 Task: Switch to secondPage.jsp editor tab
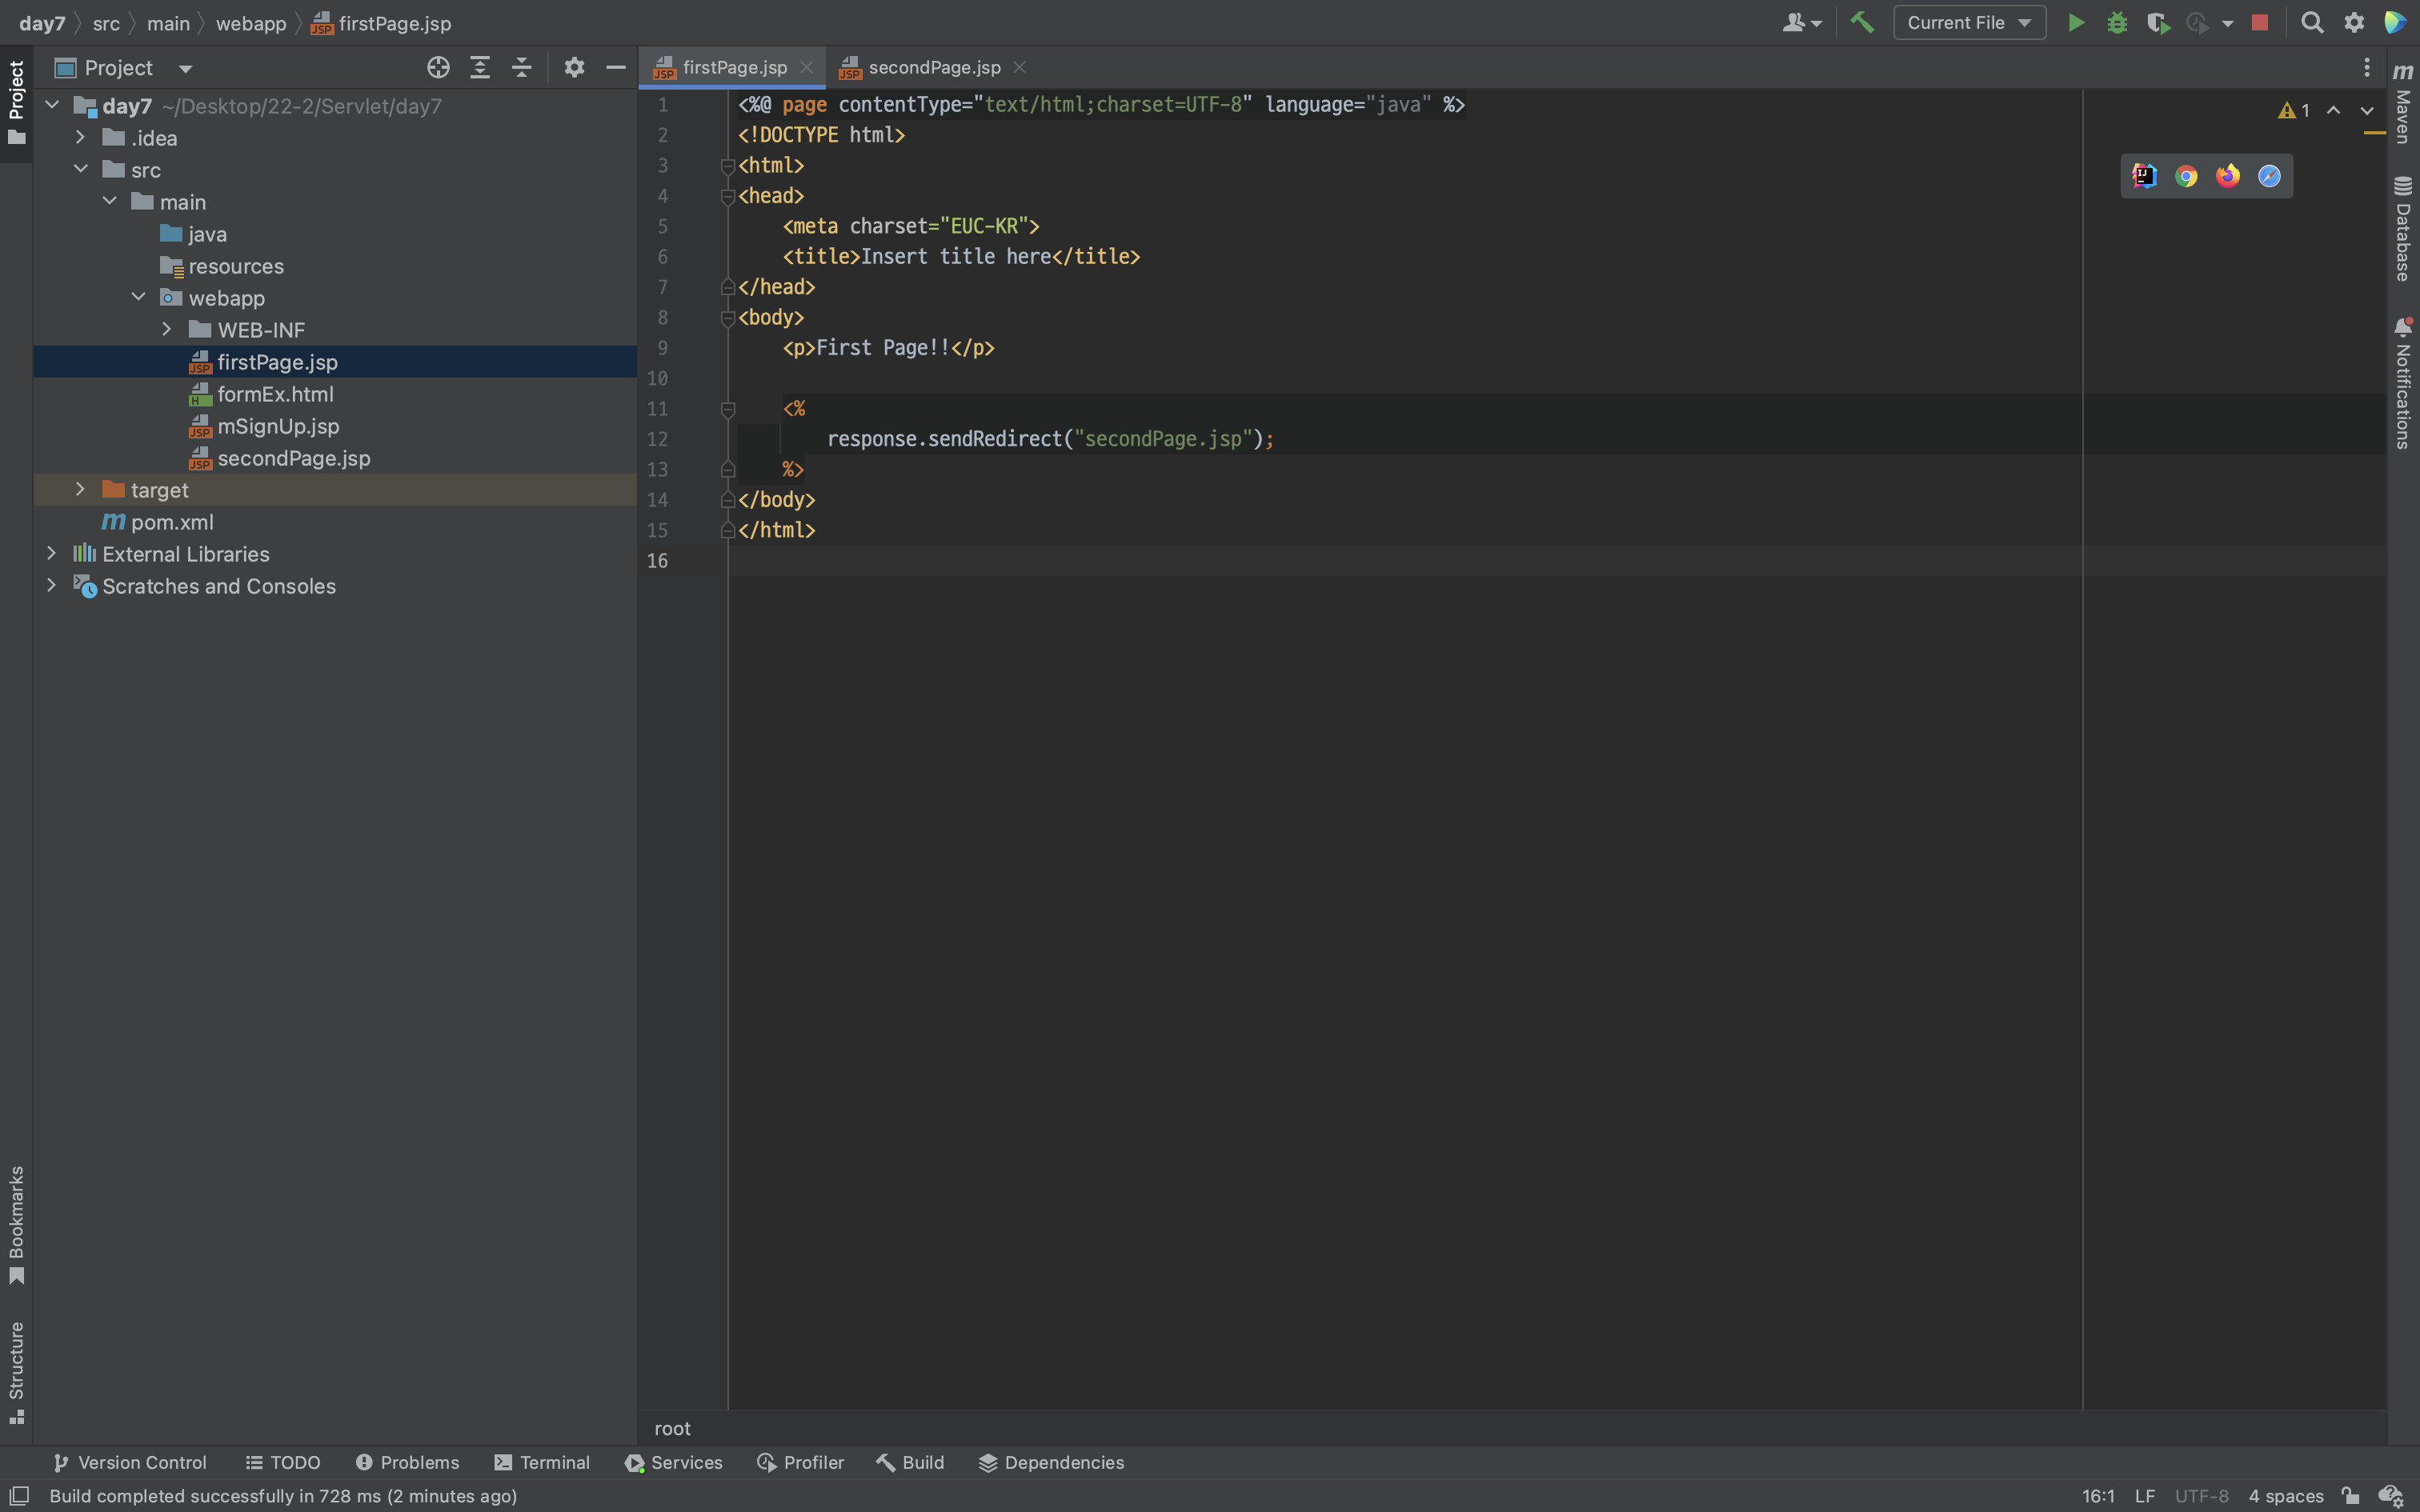933,68
